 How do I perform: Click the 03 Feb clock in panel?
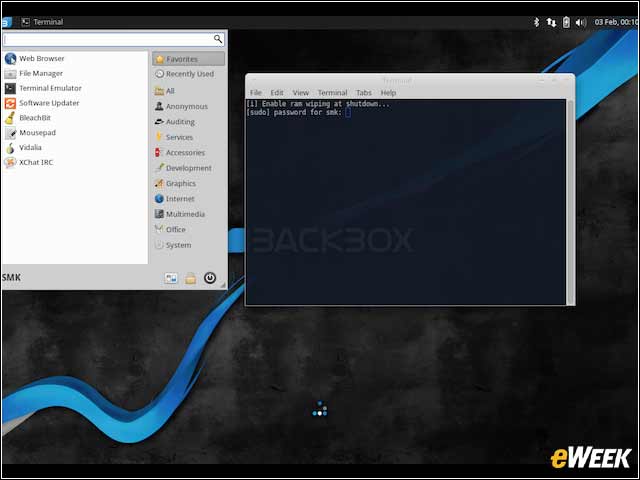[x=616, y=22]
